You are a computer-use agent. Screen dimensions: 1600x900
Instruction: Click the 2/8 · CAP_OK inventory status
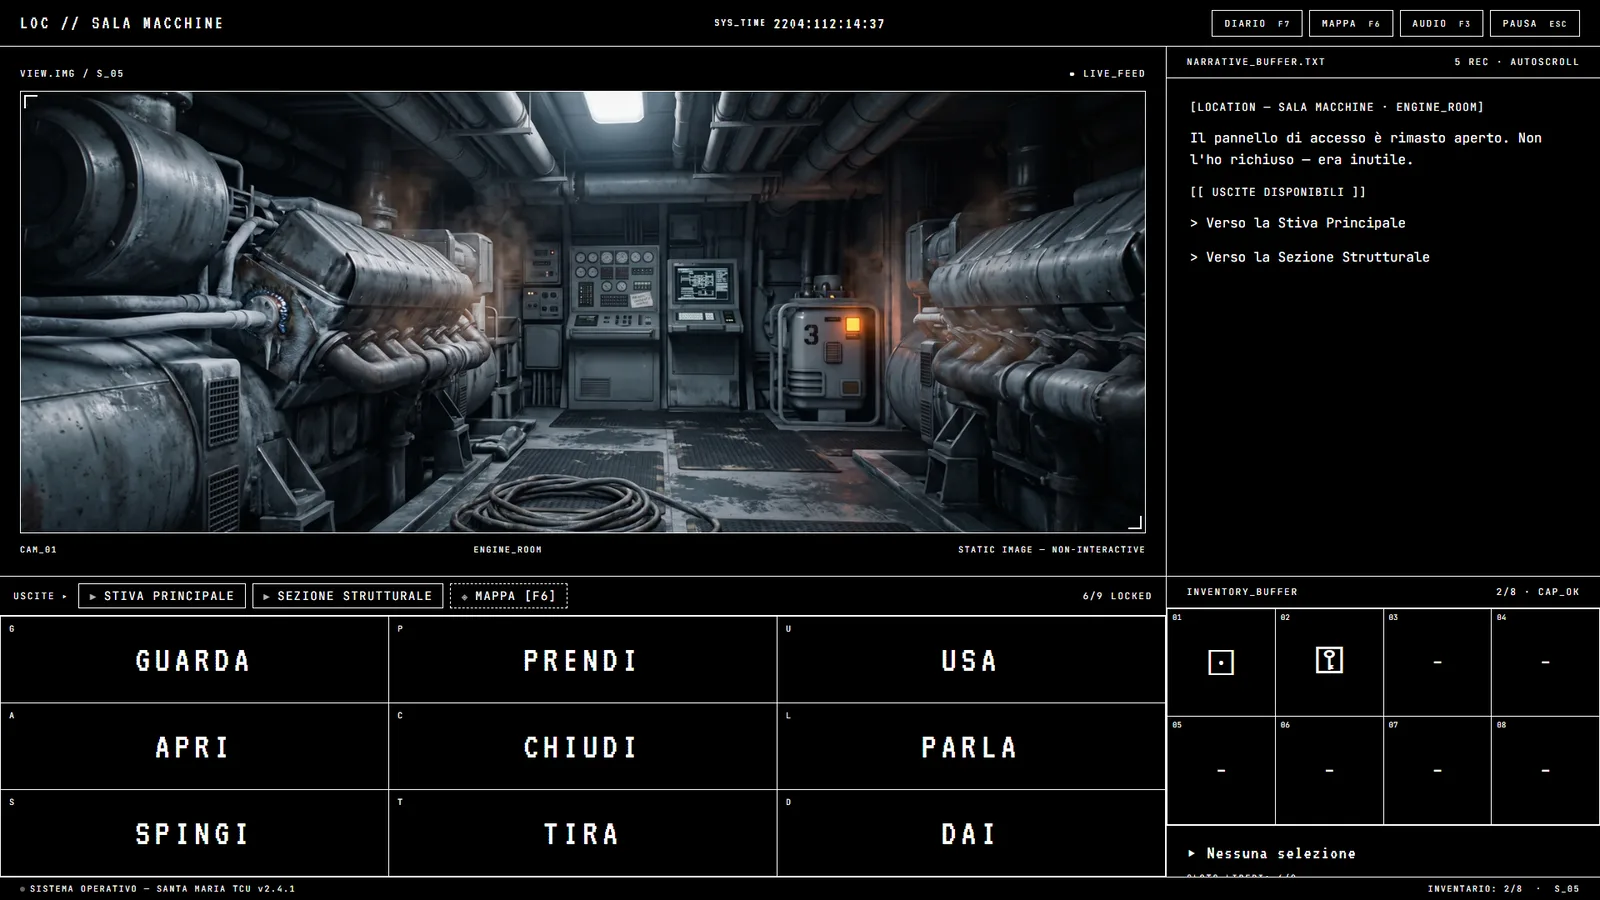pos(1538,592)
